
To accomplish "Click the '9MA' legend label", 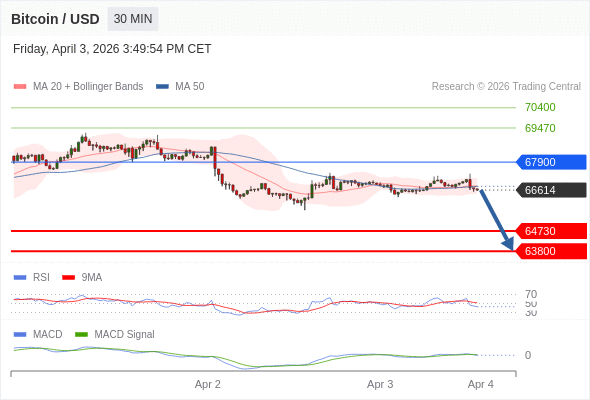I will tap(92, 278).
